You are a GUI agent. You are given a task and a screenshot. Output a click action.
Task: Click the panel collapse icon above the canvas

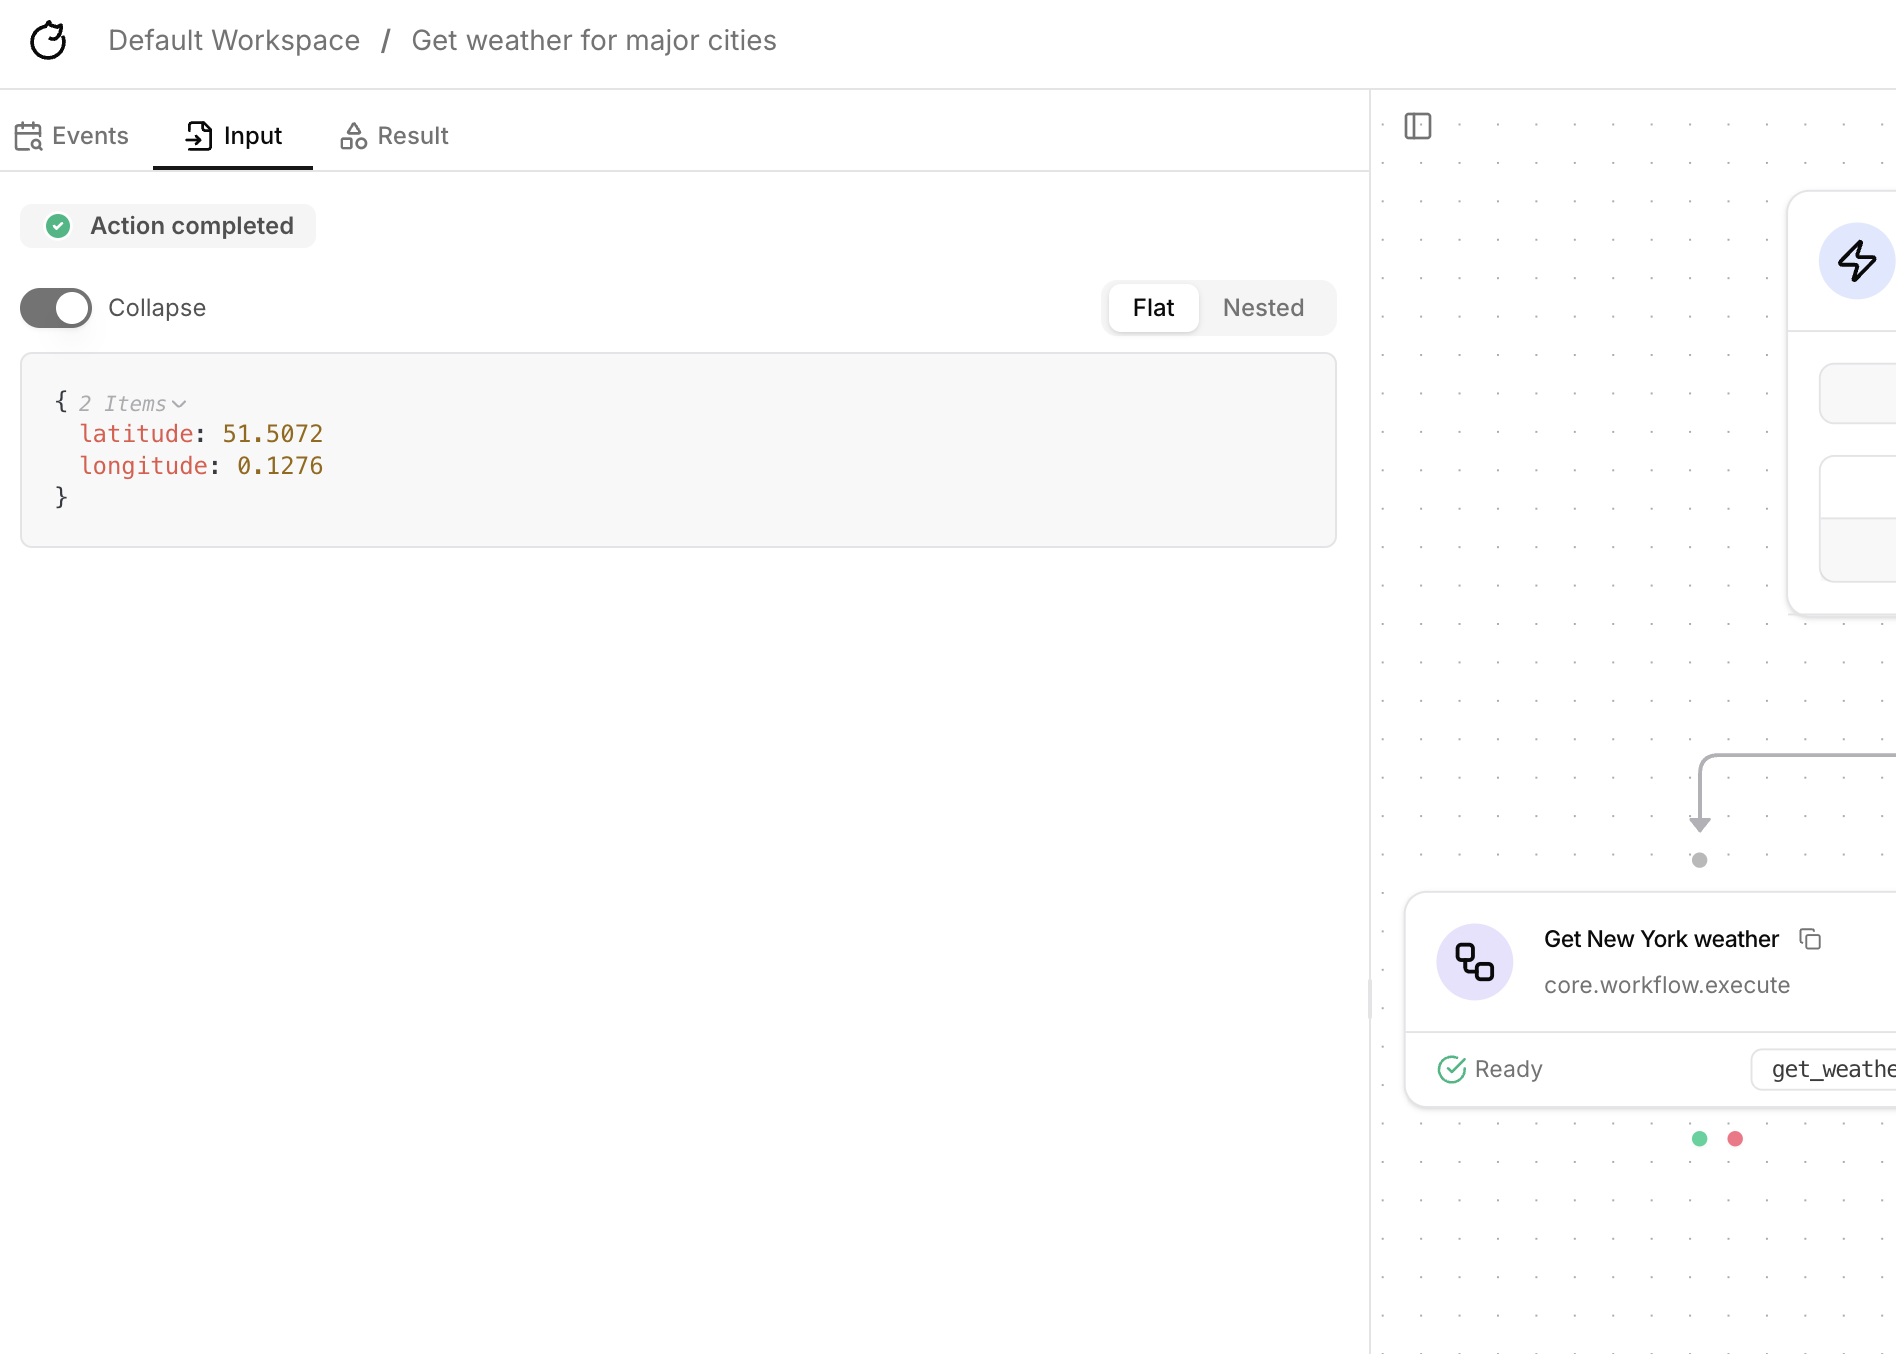pos(1418,126)
